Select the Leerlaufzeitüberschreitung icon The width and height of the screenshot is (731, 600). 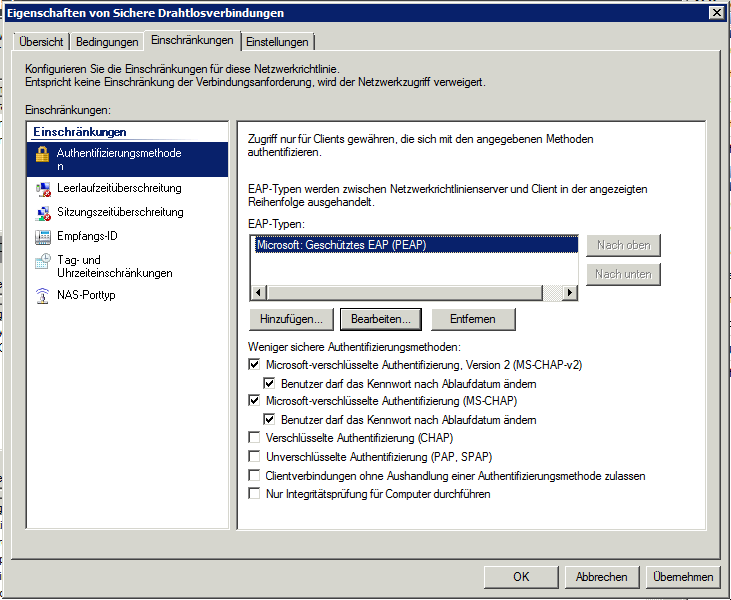coord(42,188)
